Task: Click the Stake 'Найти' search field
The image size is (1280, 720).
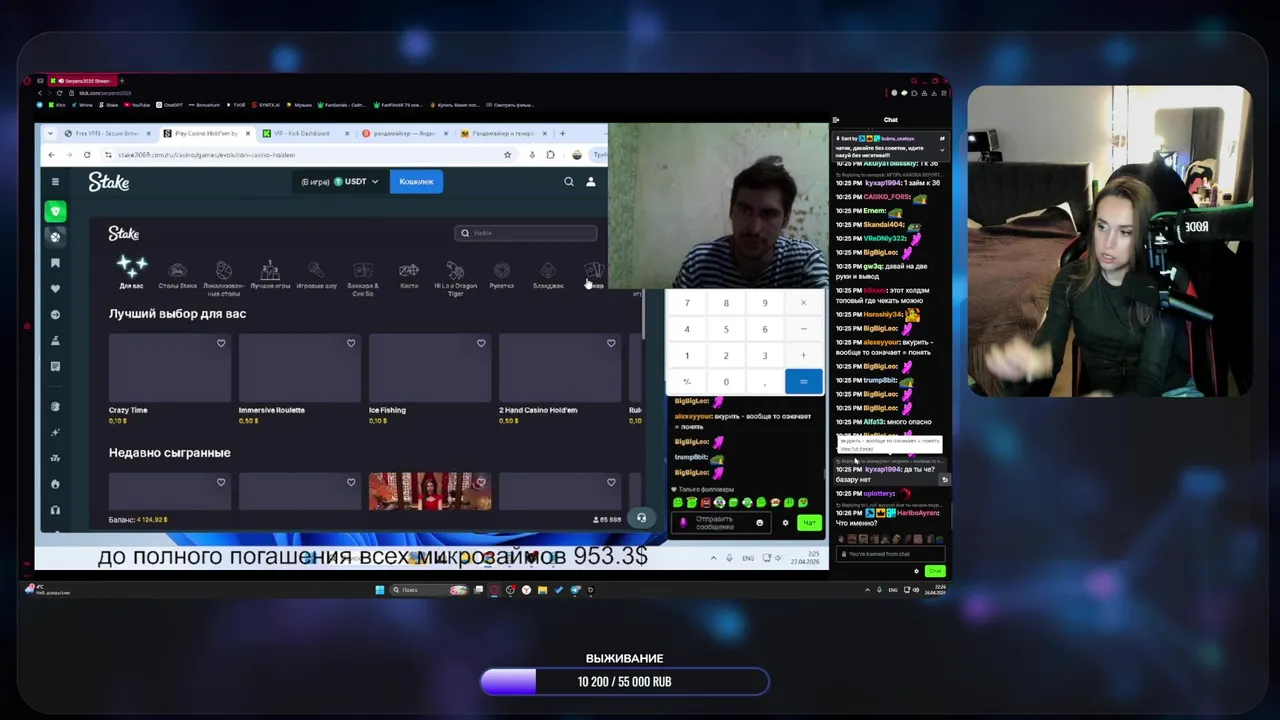Action: point(526,233)
